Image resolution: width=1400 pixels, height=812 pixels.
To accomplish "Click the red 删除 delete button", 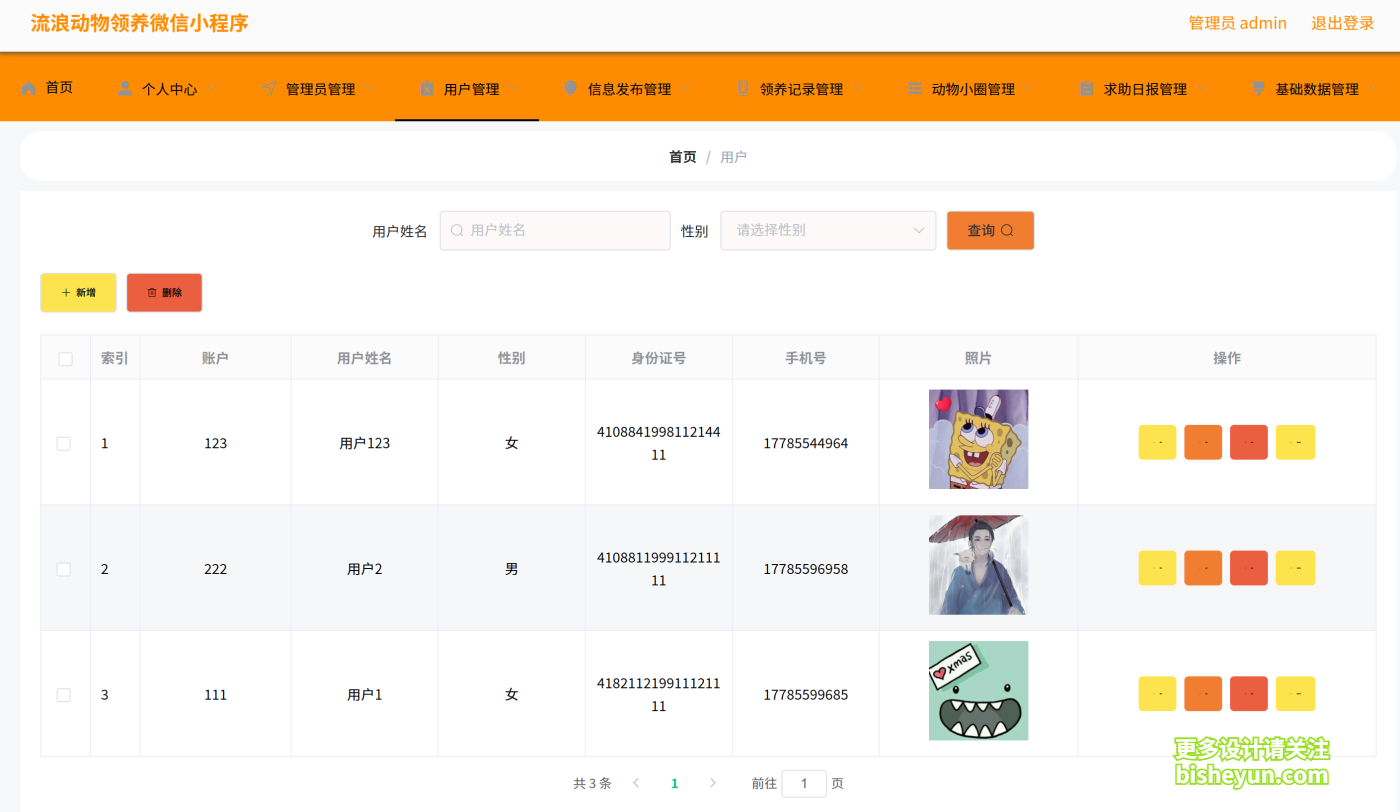I will [164, 293].
